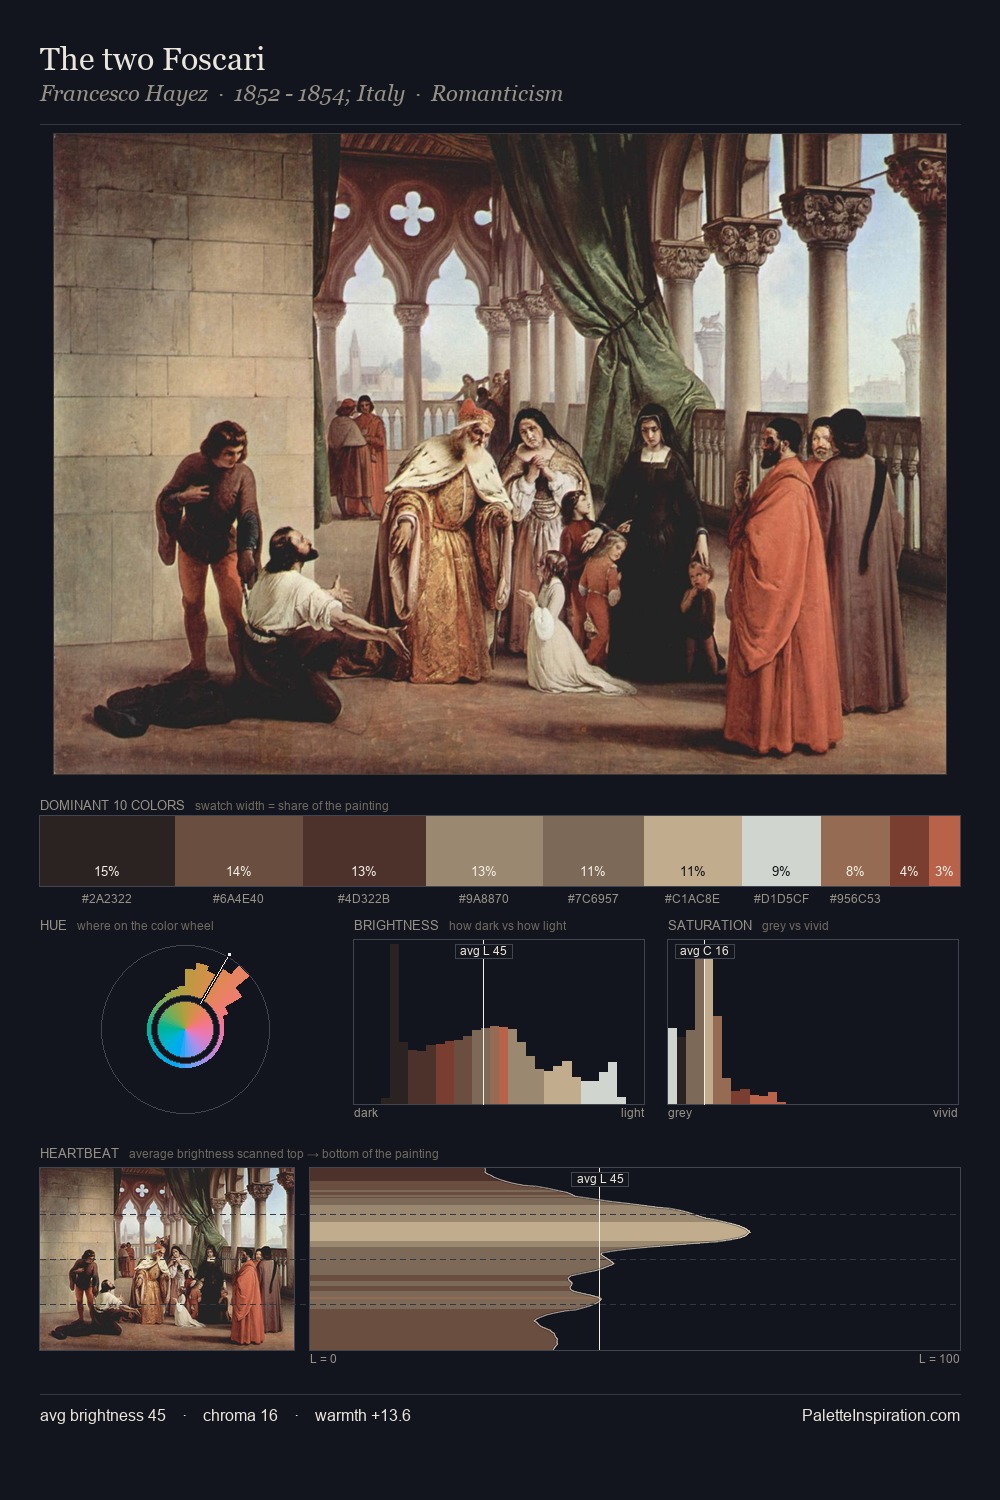Click the hex code '#C1AC8E'
Viewport: 1000px width, 1500px height.
pos(692,898)
